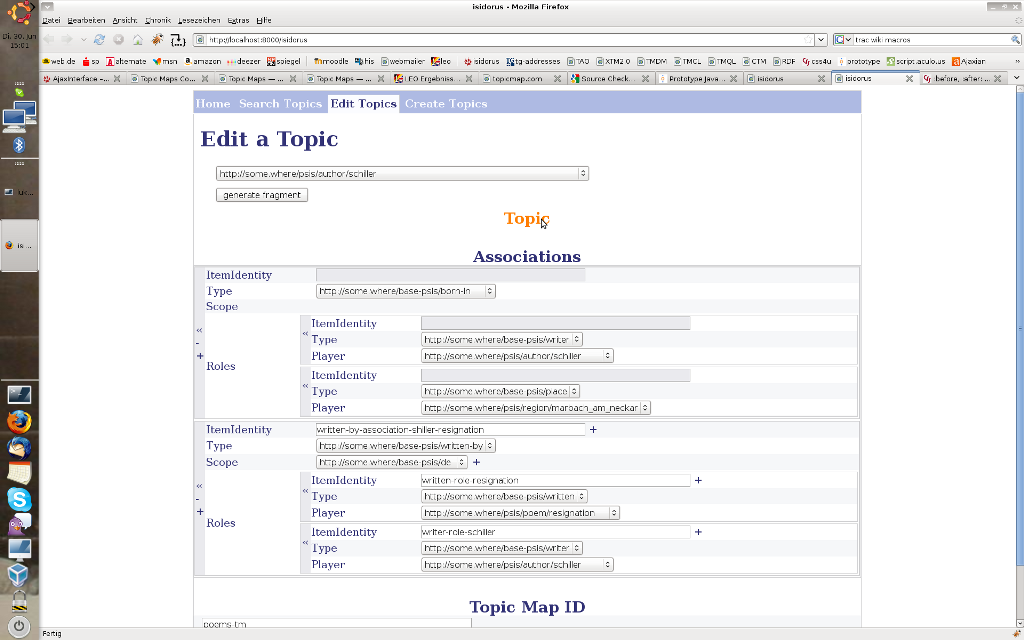
Task: Open the Lesezeichen menu
Action: tap(199, 20)
